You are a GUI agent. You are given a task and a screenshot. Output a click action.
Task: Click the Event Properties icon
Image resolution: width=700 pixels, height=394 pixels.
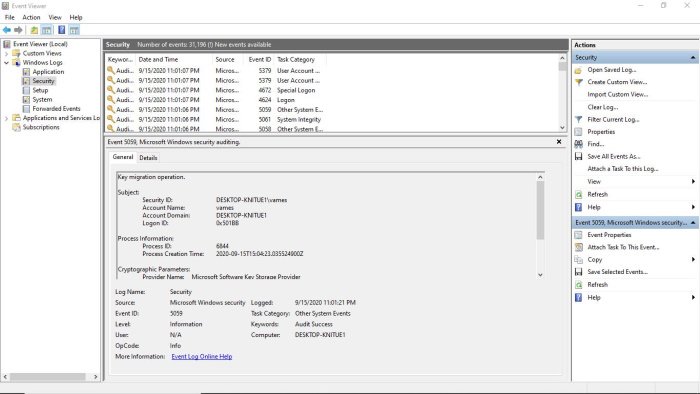click(x=579, y=235)
